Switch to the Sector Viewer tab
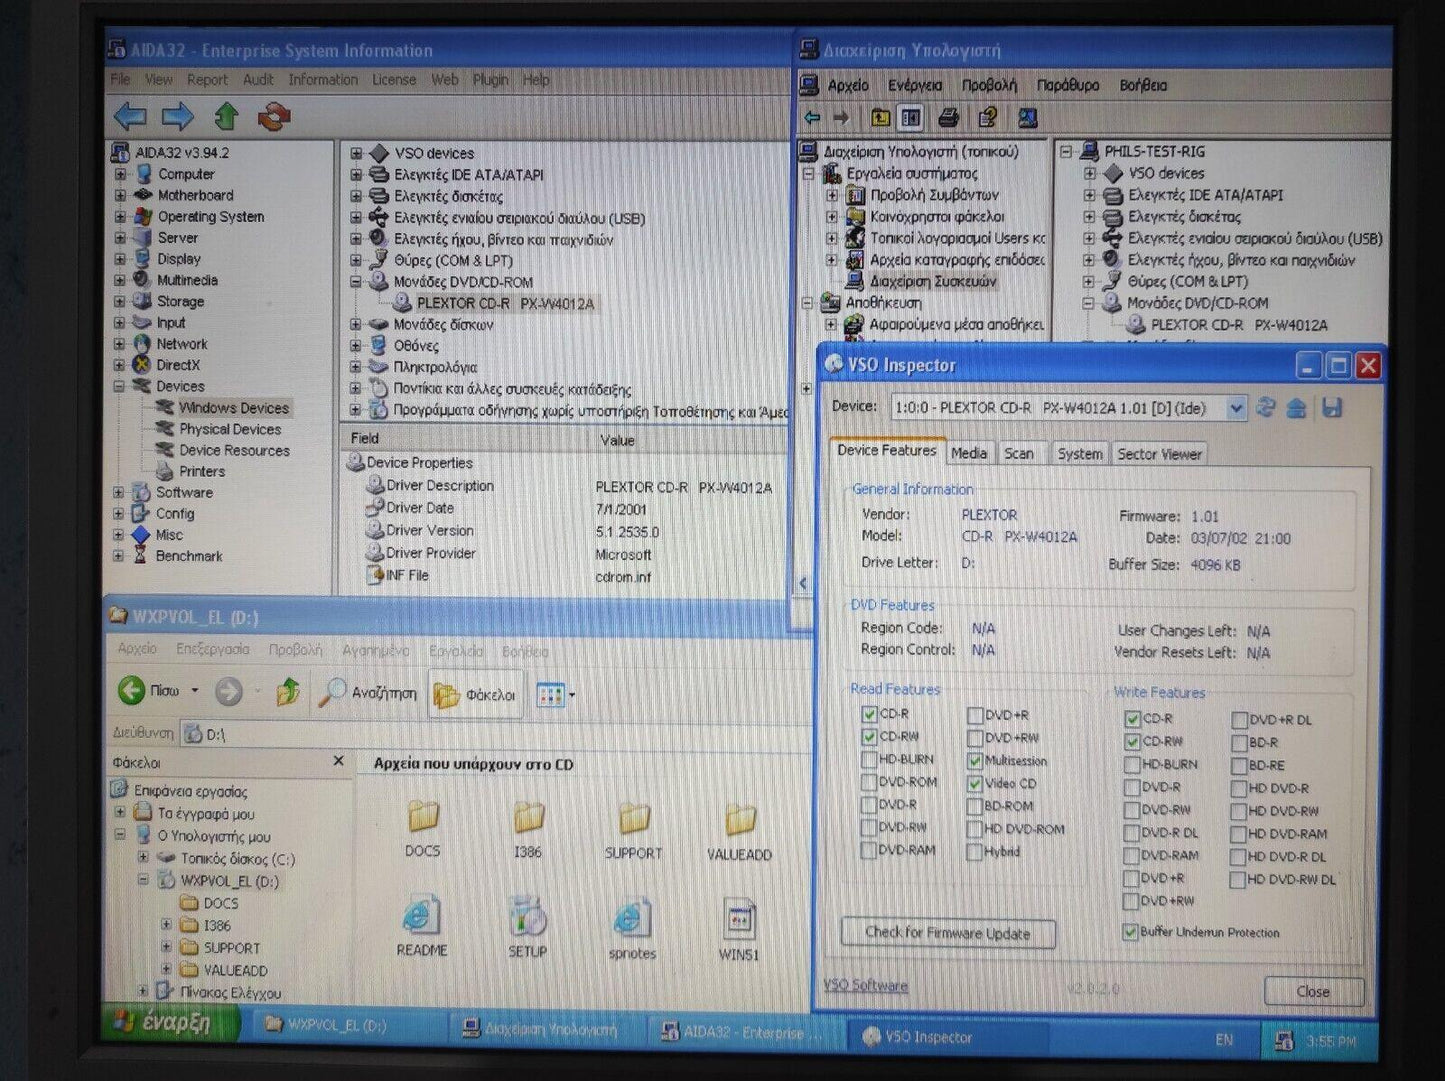This screenshot has height=1081, width=1445. coord(1159,454)
